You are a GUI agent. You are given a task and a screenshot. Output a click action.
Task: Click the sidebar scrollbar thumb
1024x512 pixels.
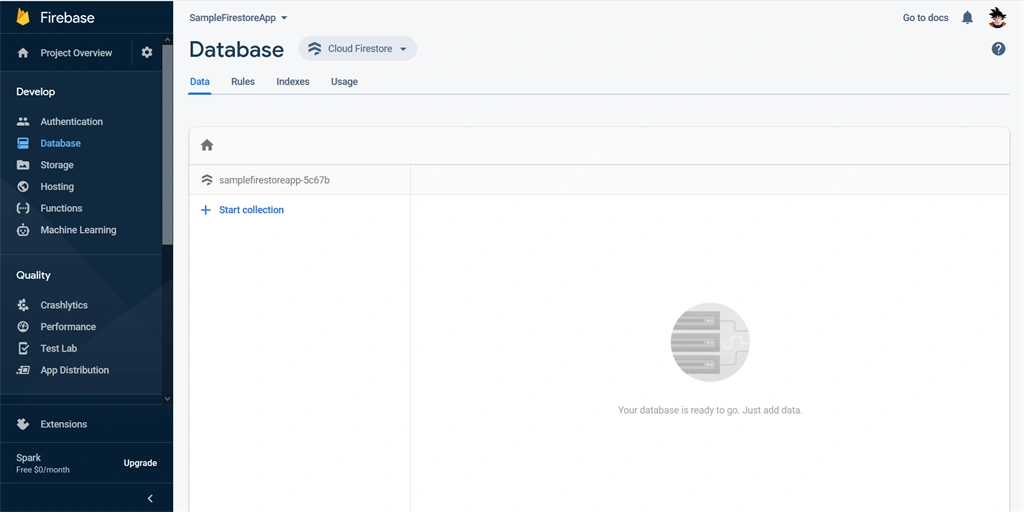pos(168,145)
